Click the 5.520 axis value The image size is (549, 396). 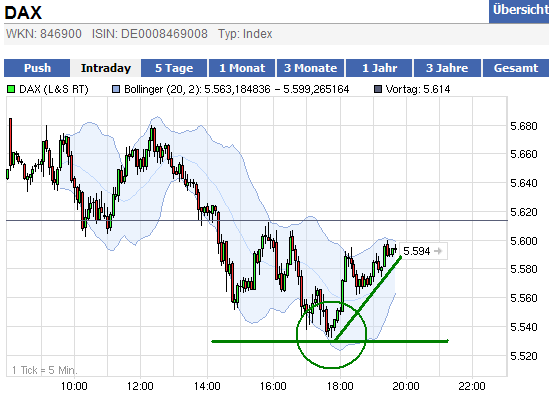[523, 356]
